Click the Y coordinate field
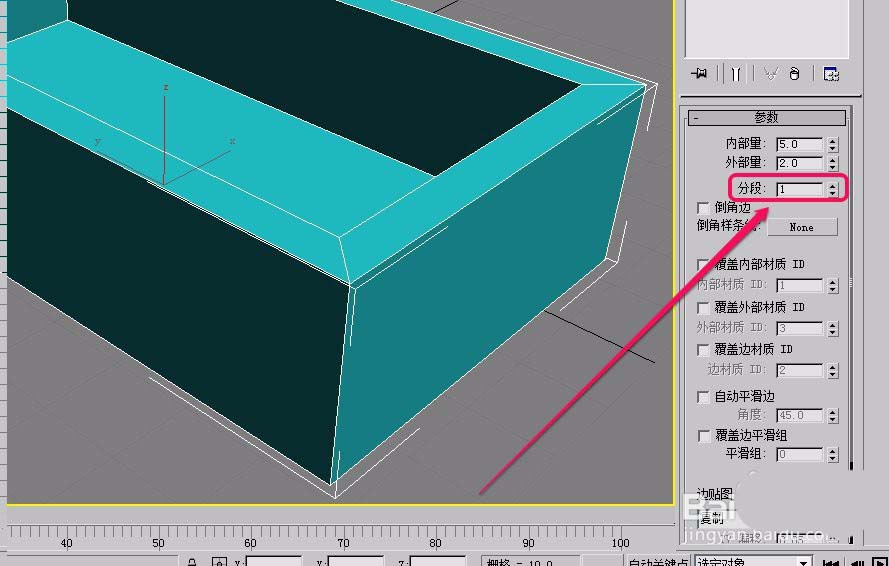Screen dimensions: 889x566 click(x=355, y=562)
